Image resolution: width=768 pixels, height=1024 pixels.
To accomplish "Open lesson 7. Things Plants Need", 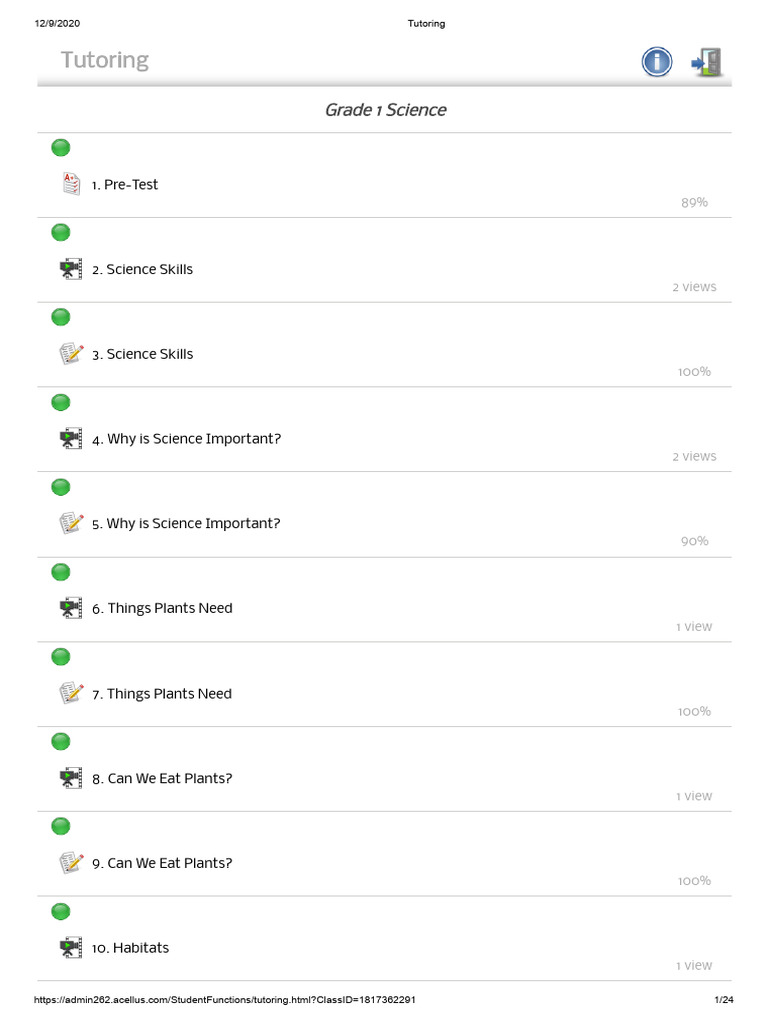I will tap(162, 694).
